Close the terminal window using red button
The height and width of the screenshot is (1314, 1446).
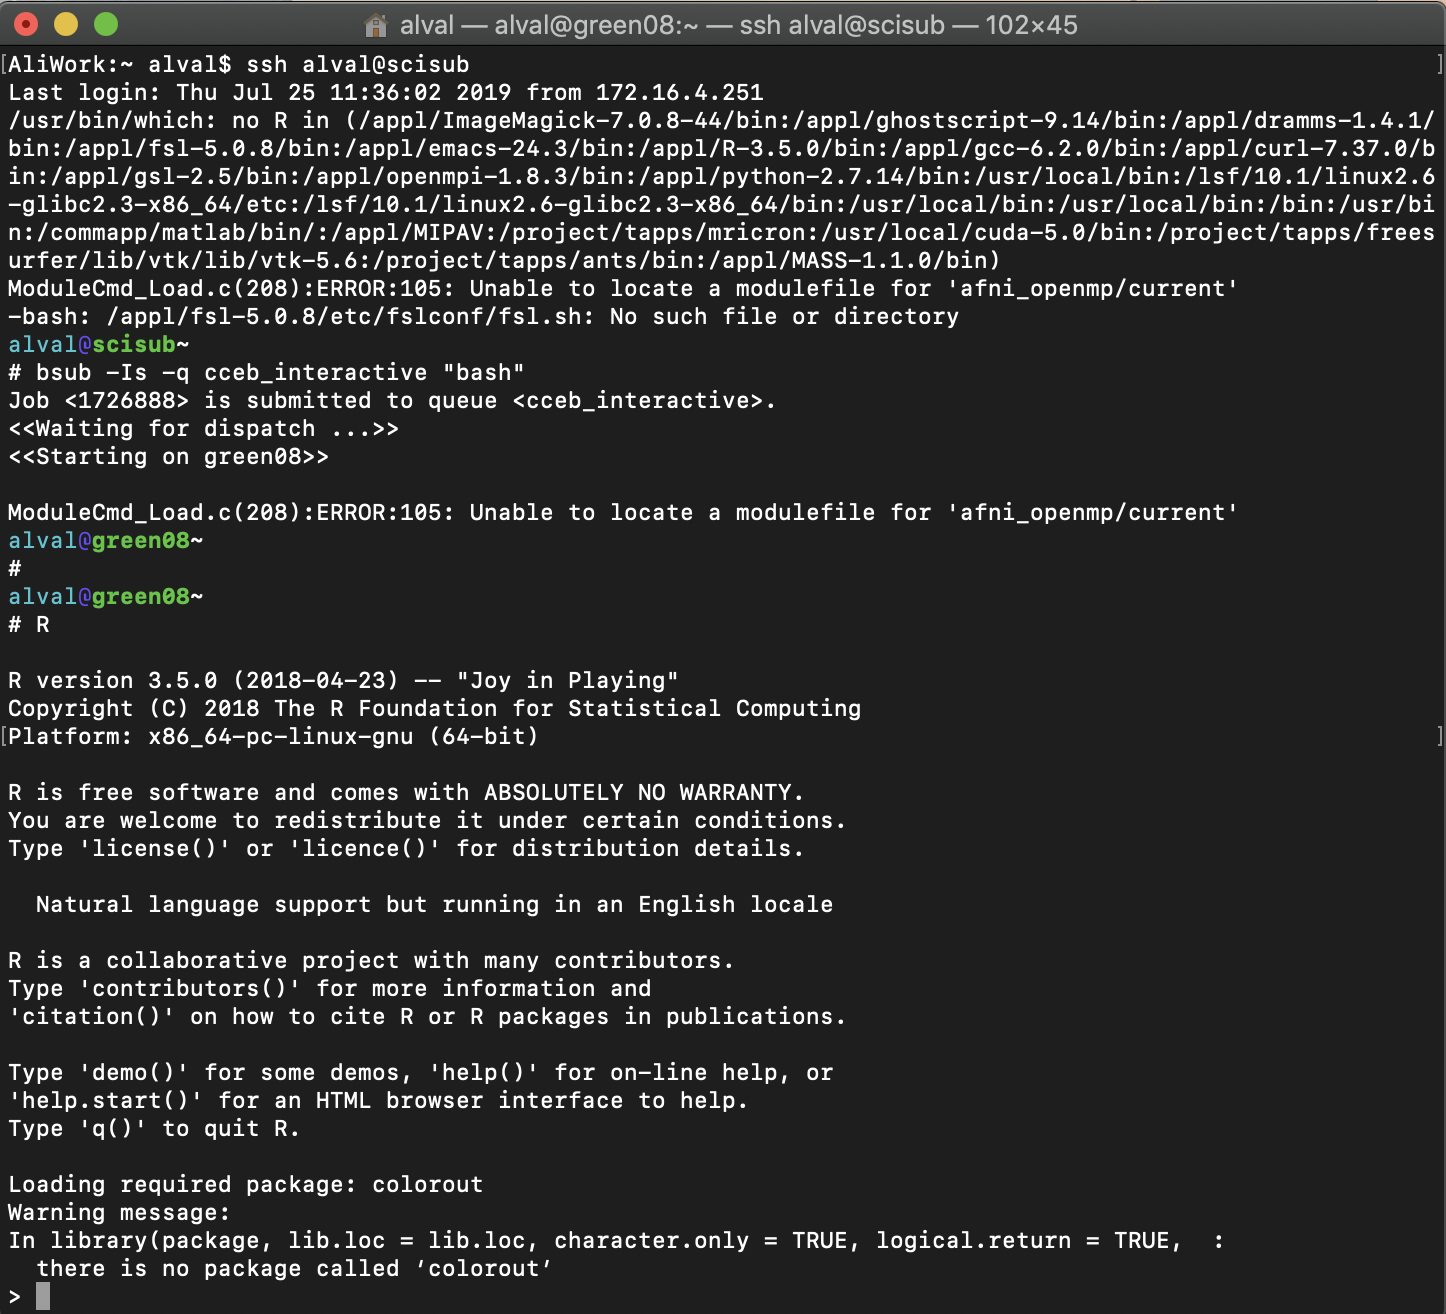click(x=27, y=25)
